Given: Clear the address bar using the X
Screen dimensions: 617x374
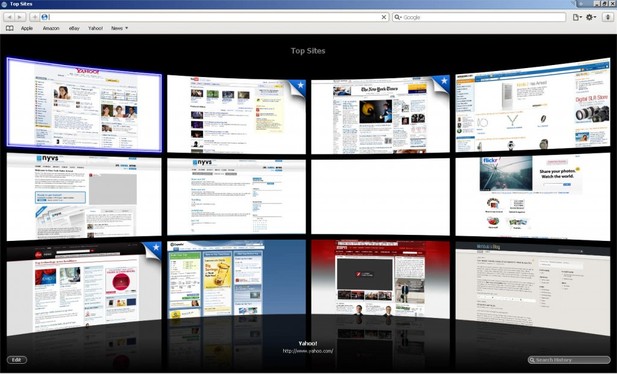Looking at the screenshot, I should (x=384, y=17).
